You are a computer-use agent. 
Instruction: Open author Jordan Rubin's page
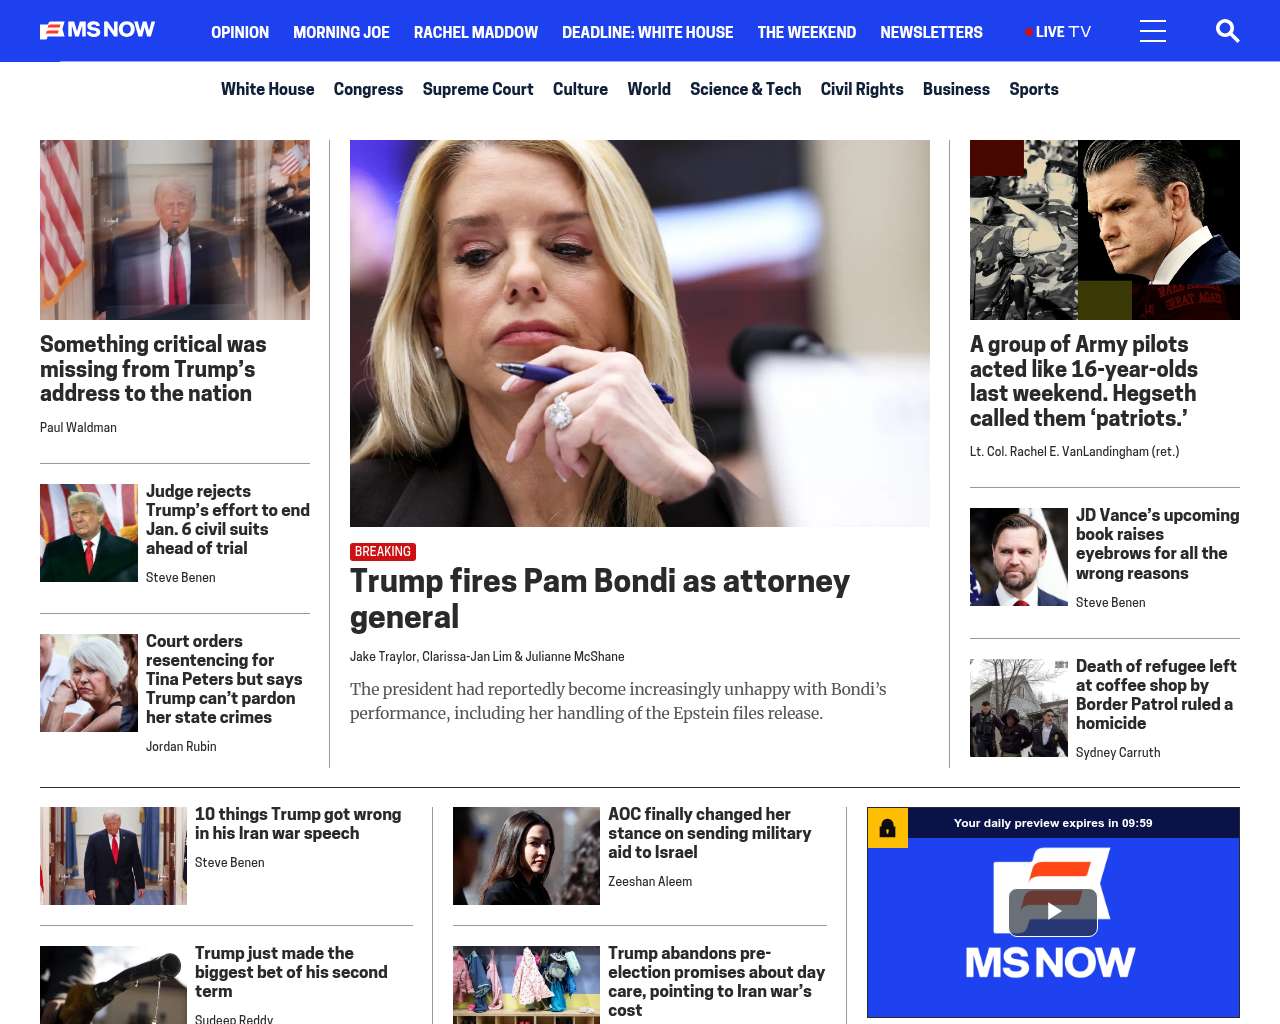click(181, 746)
